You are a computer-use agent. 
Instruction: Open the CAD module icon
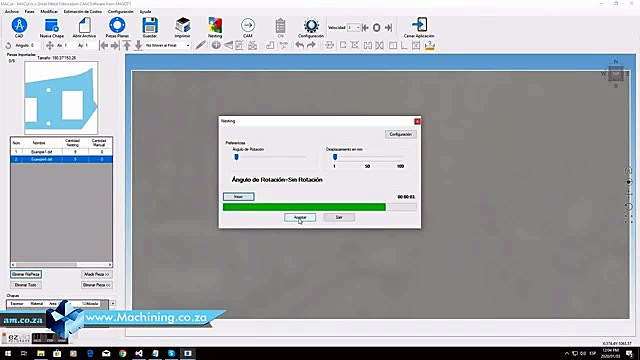pos(19,26)
